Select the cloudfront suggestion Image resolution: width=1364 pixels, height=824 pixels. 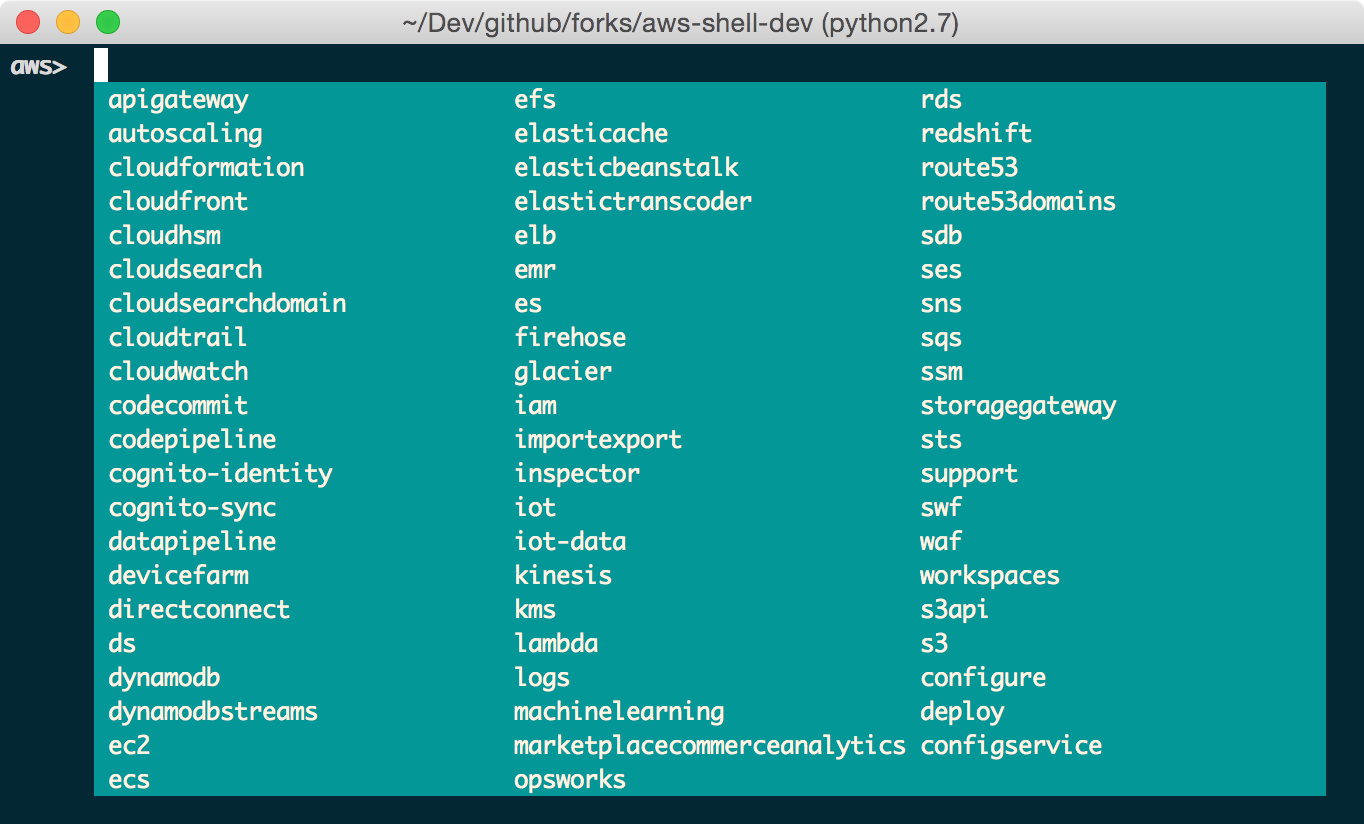(178, 202)
